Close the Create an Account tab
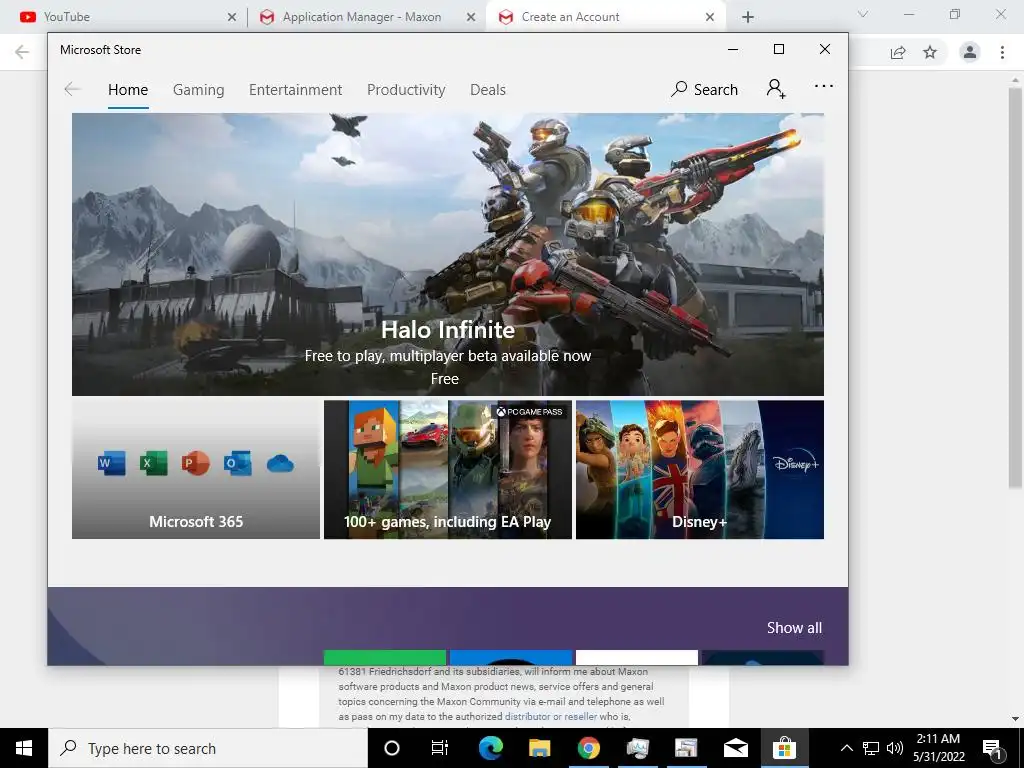The width and height of the screenshot is (1024, 768). pyautogui.click(x=710, y=17)
